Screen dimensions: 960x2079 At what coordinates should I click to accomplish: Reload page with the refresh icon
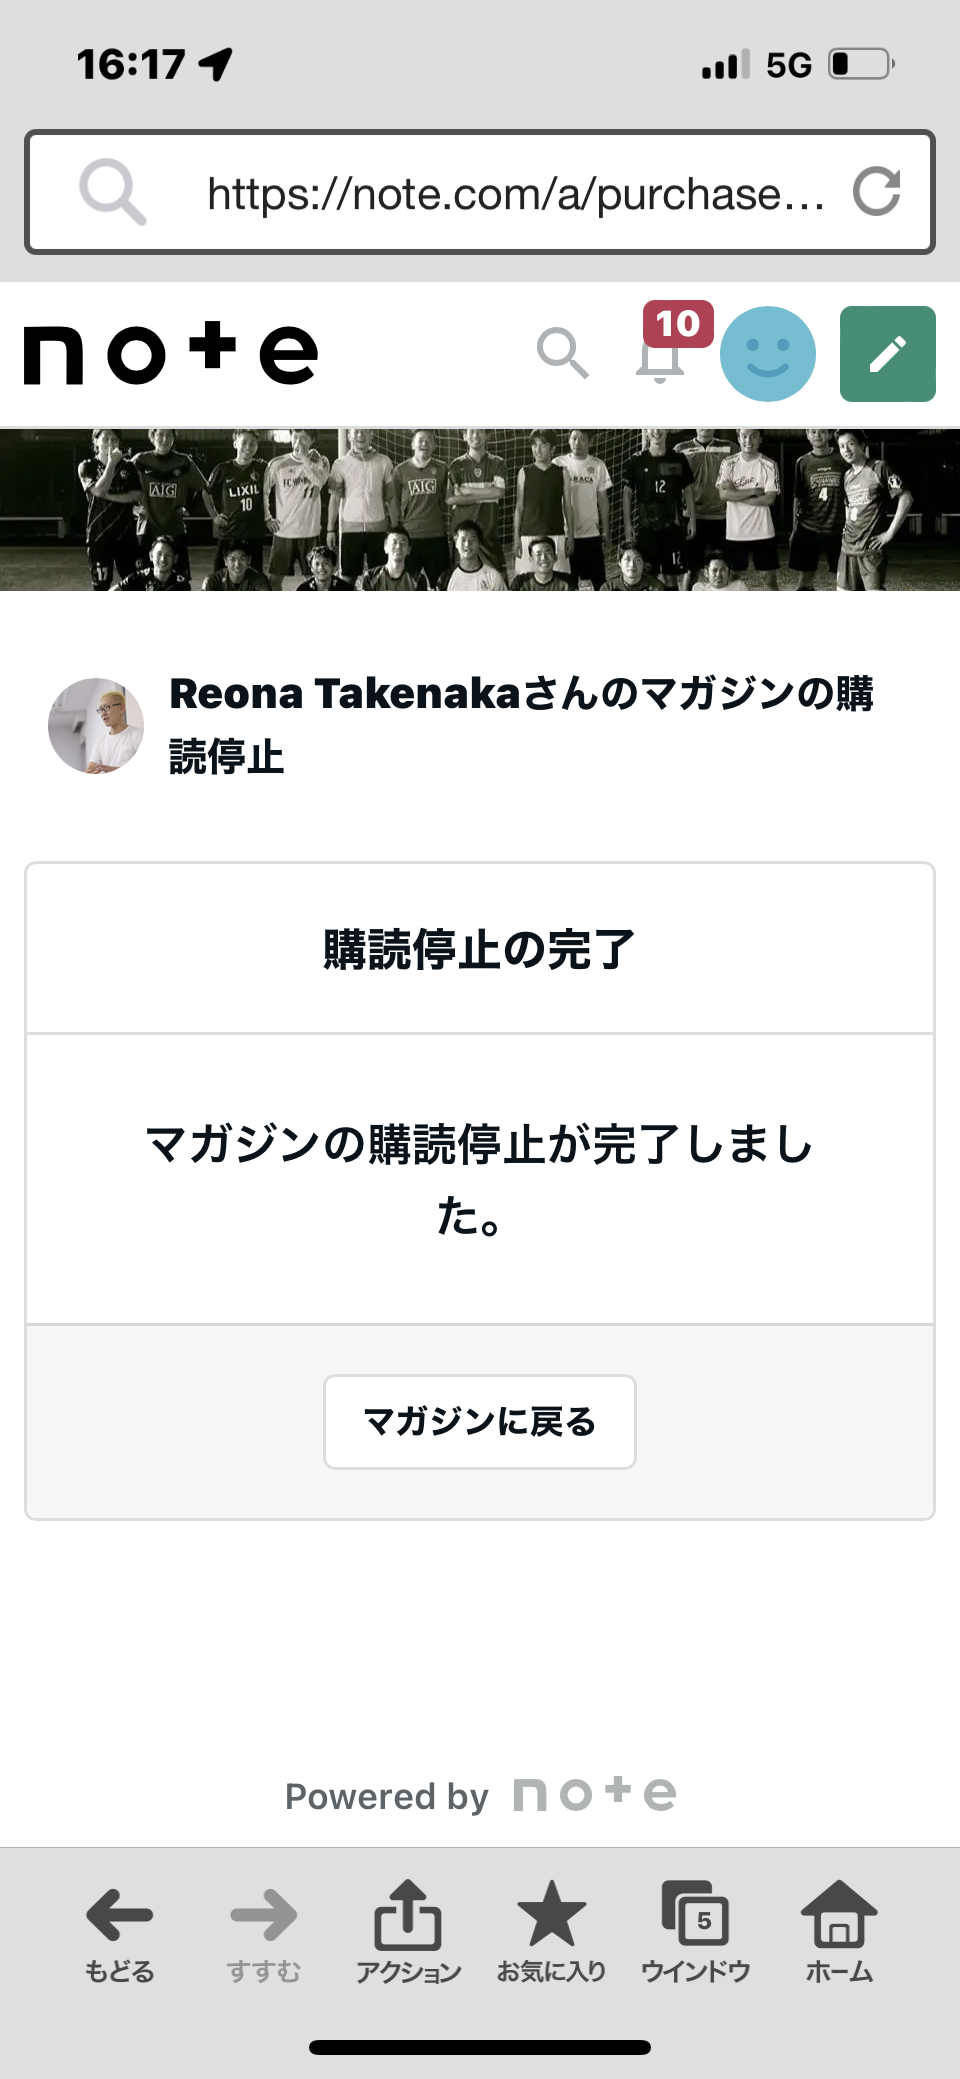877,191
